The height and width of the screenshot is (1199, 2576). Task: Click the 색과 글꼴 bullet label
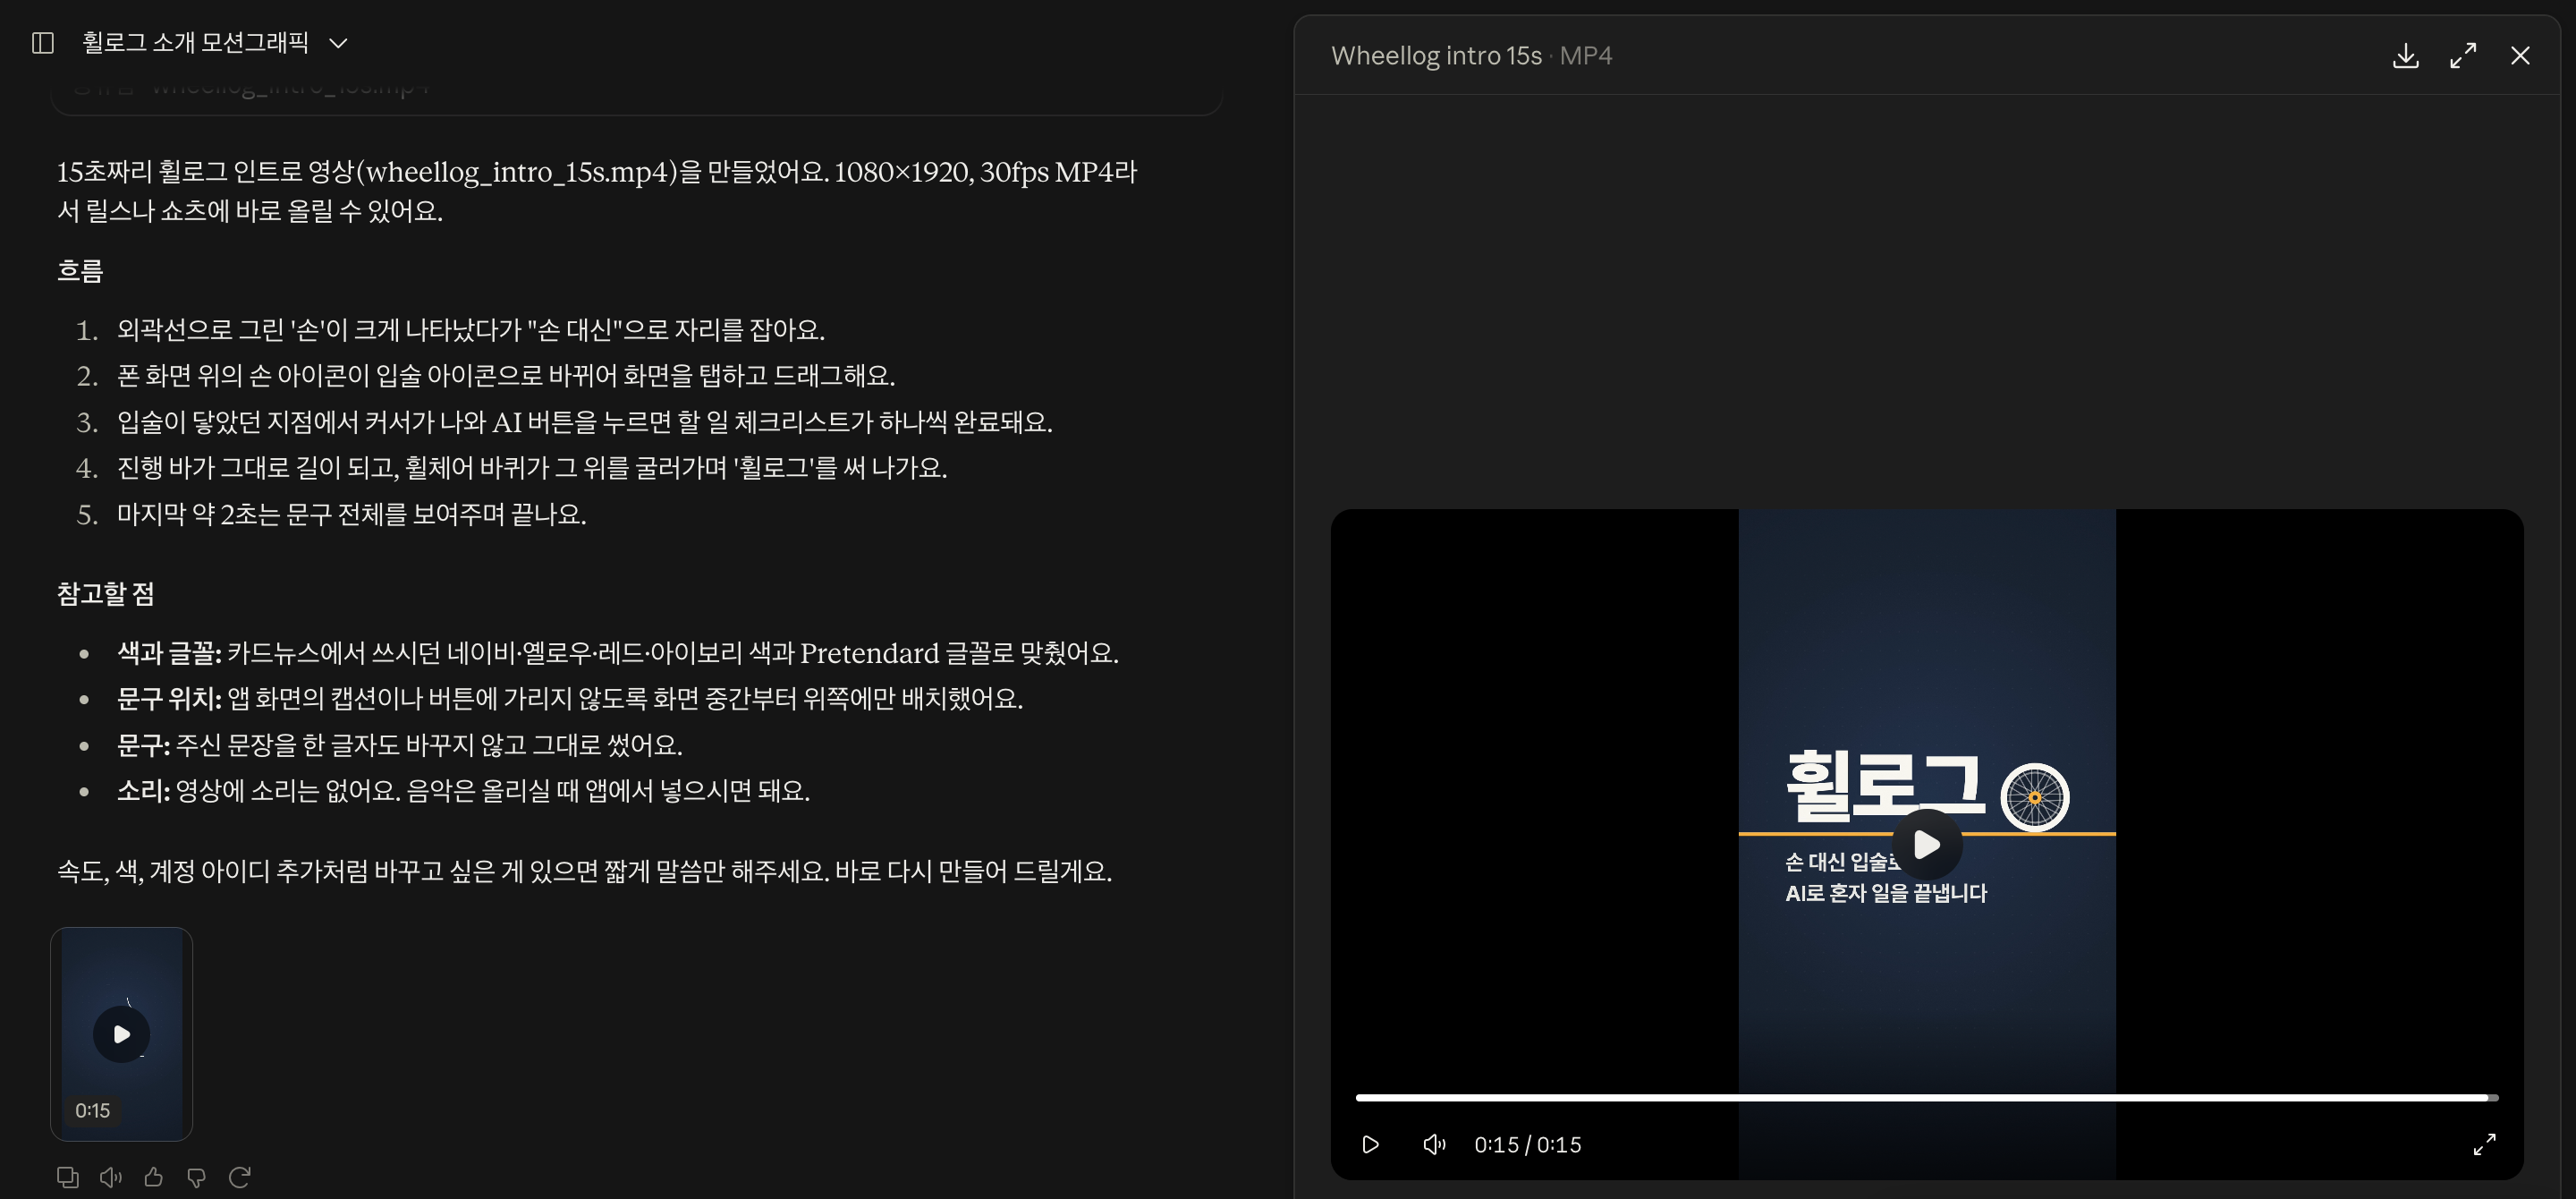(169, 653)
